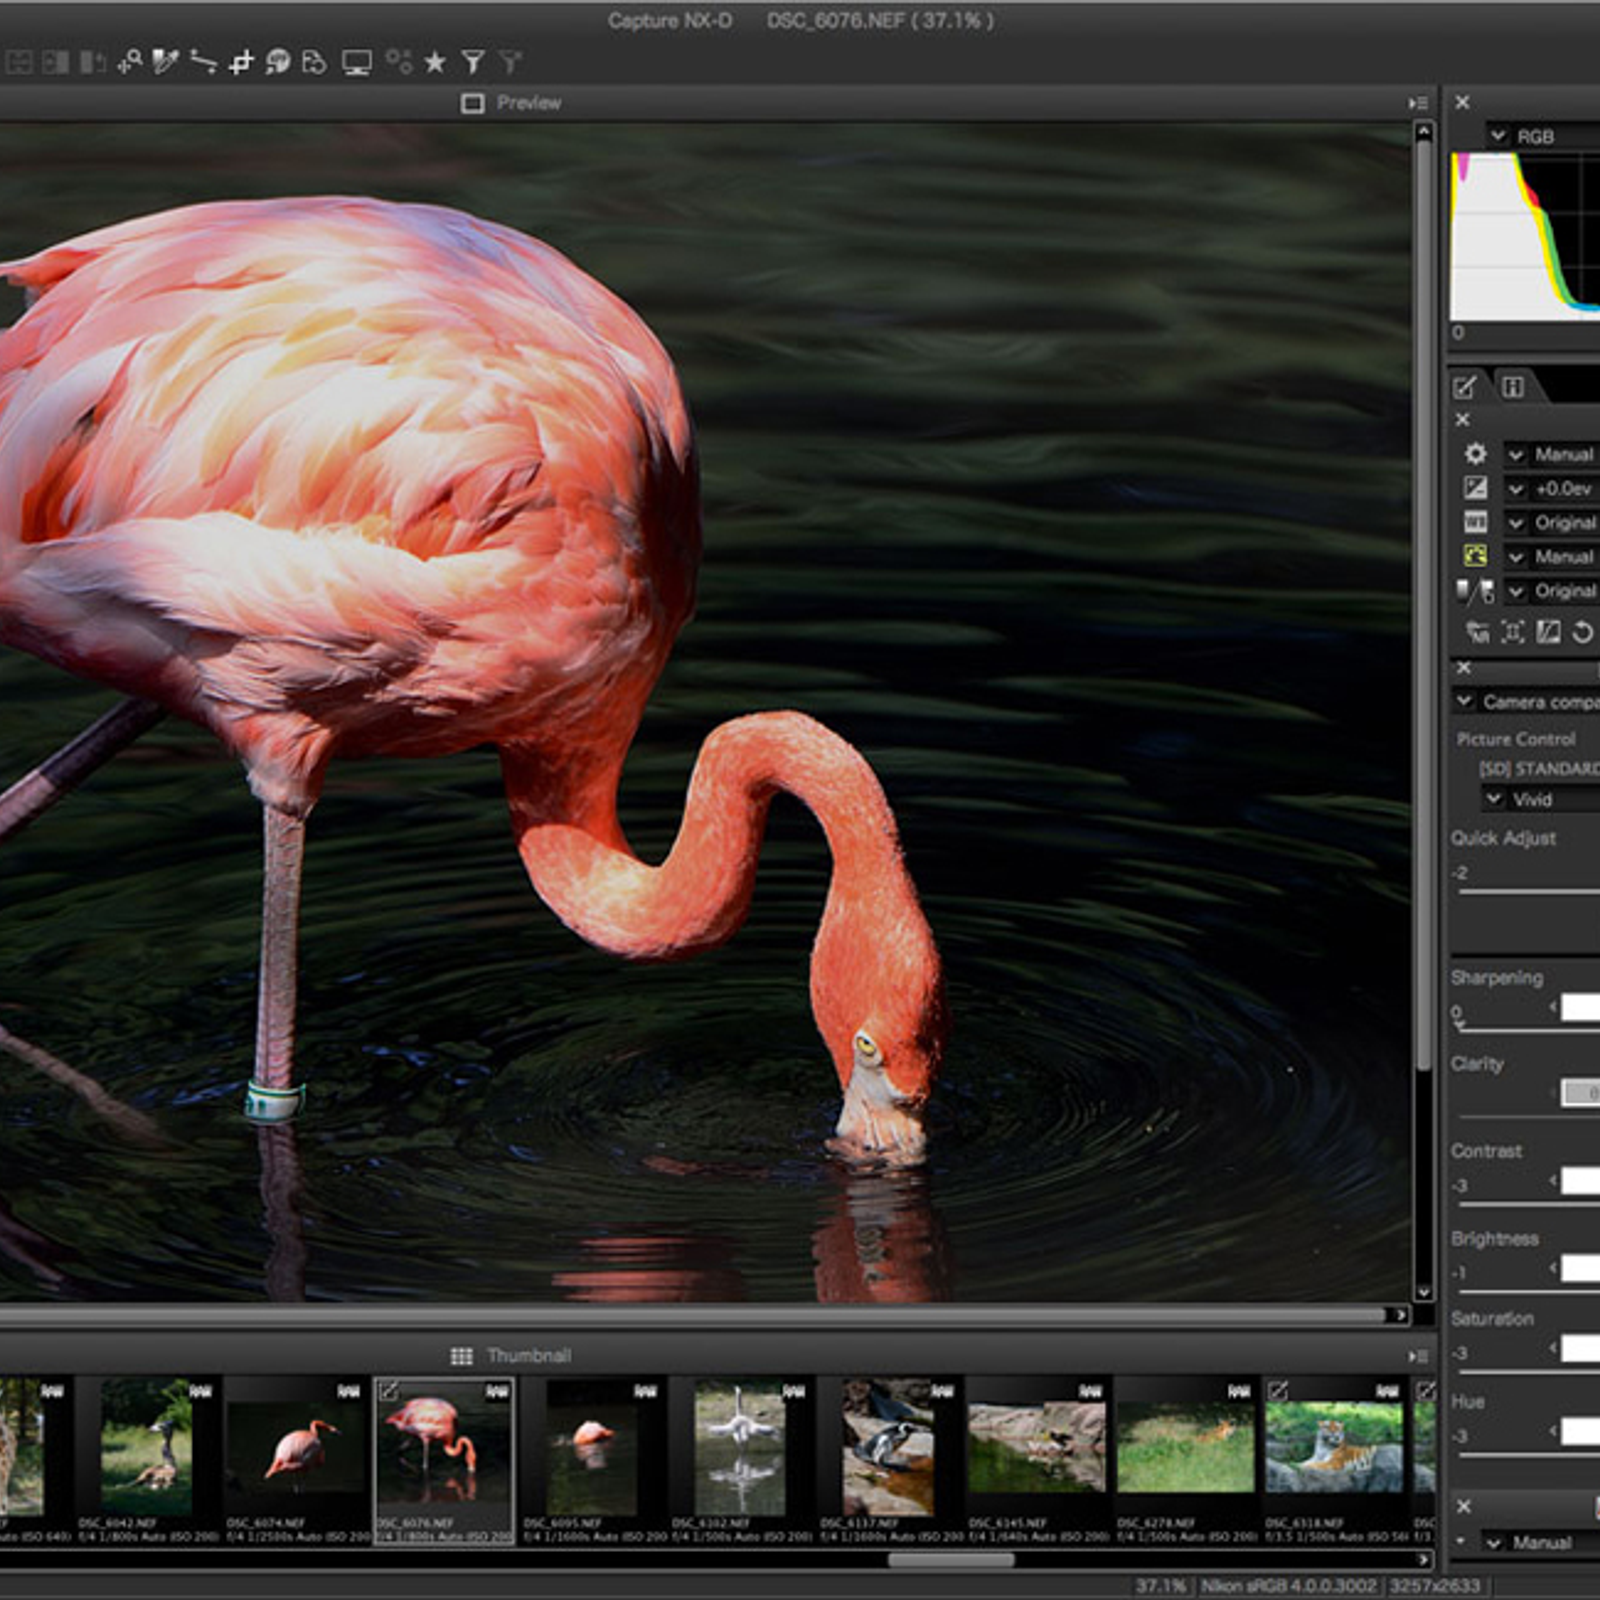Open the RGB channel dropdown

coord(1497,135)
